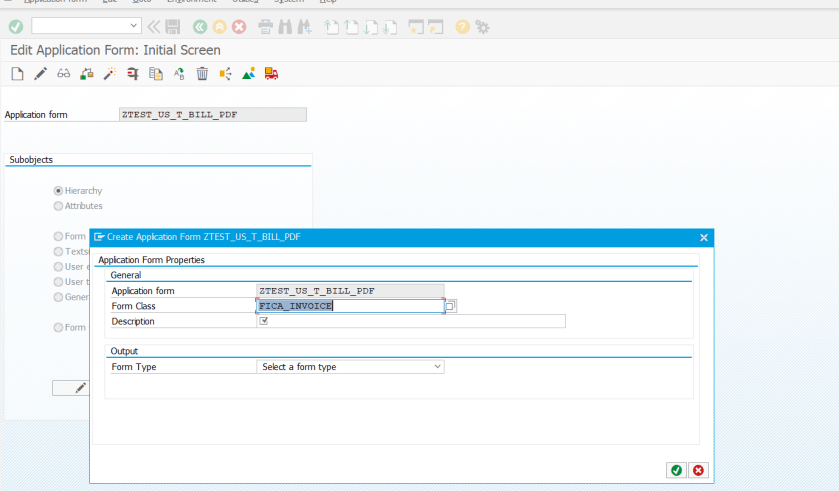The height and width of the screenshot is (491, 839).
Task: Click the 'Form Class' label
Action: (x=133, y=306)
